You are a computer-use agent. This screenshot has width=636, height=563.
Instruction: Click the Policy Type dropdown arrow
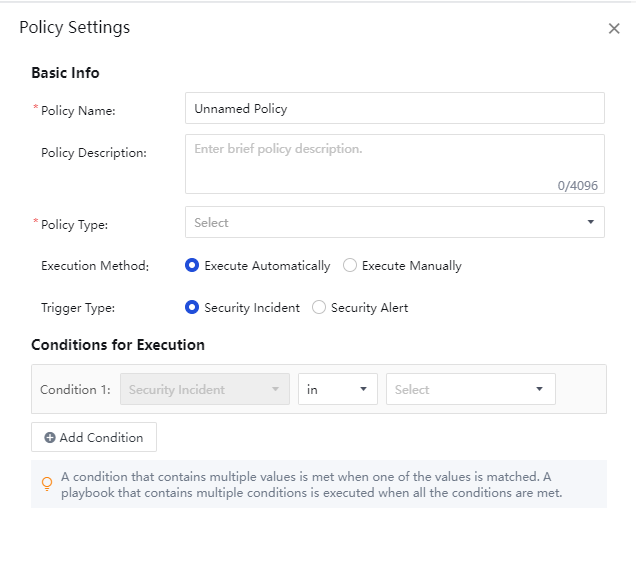(590, 222)
